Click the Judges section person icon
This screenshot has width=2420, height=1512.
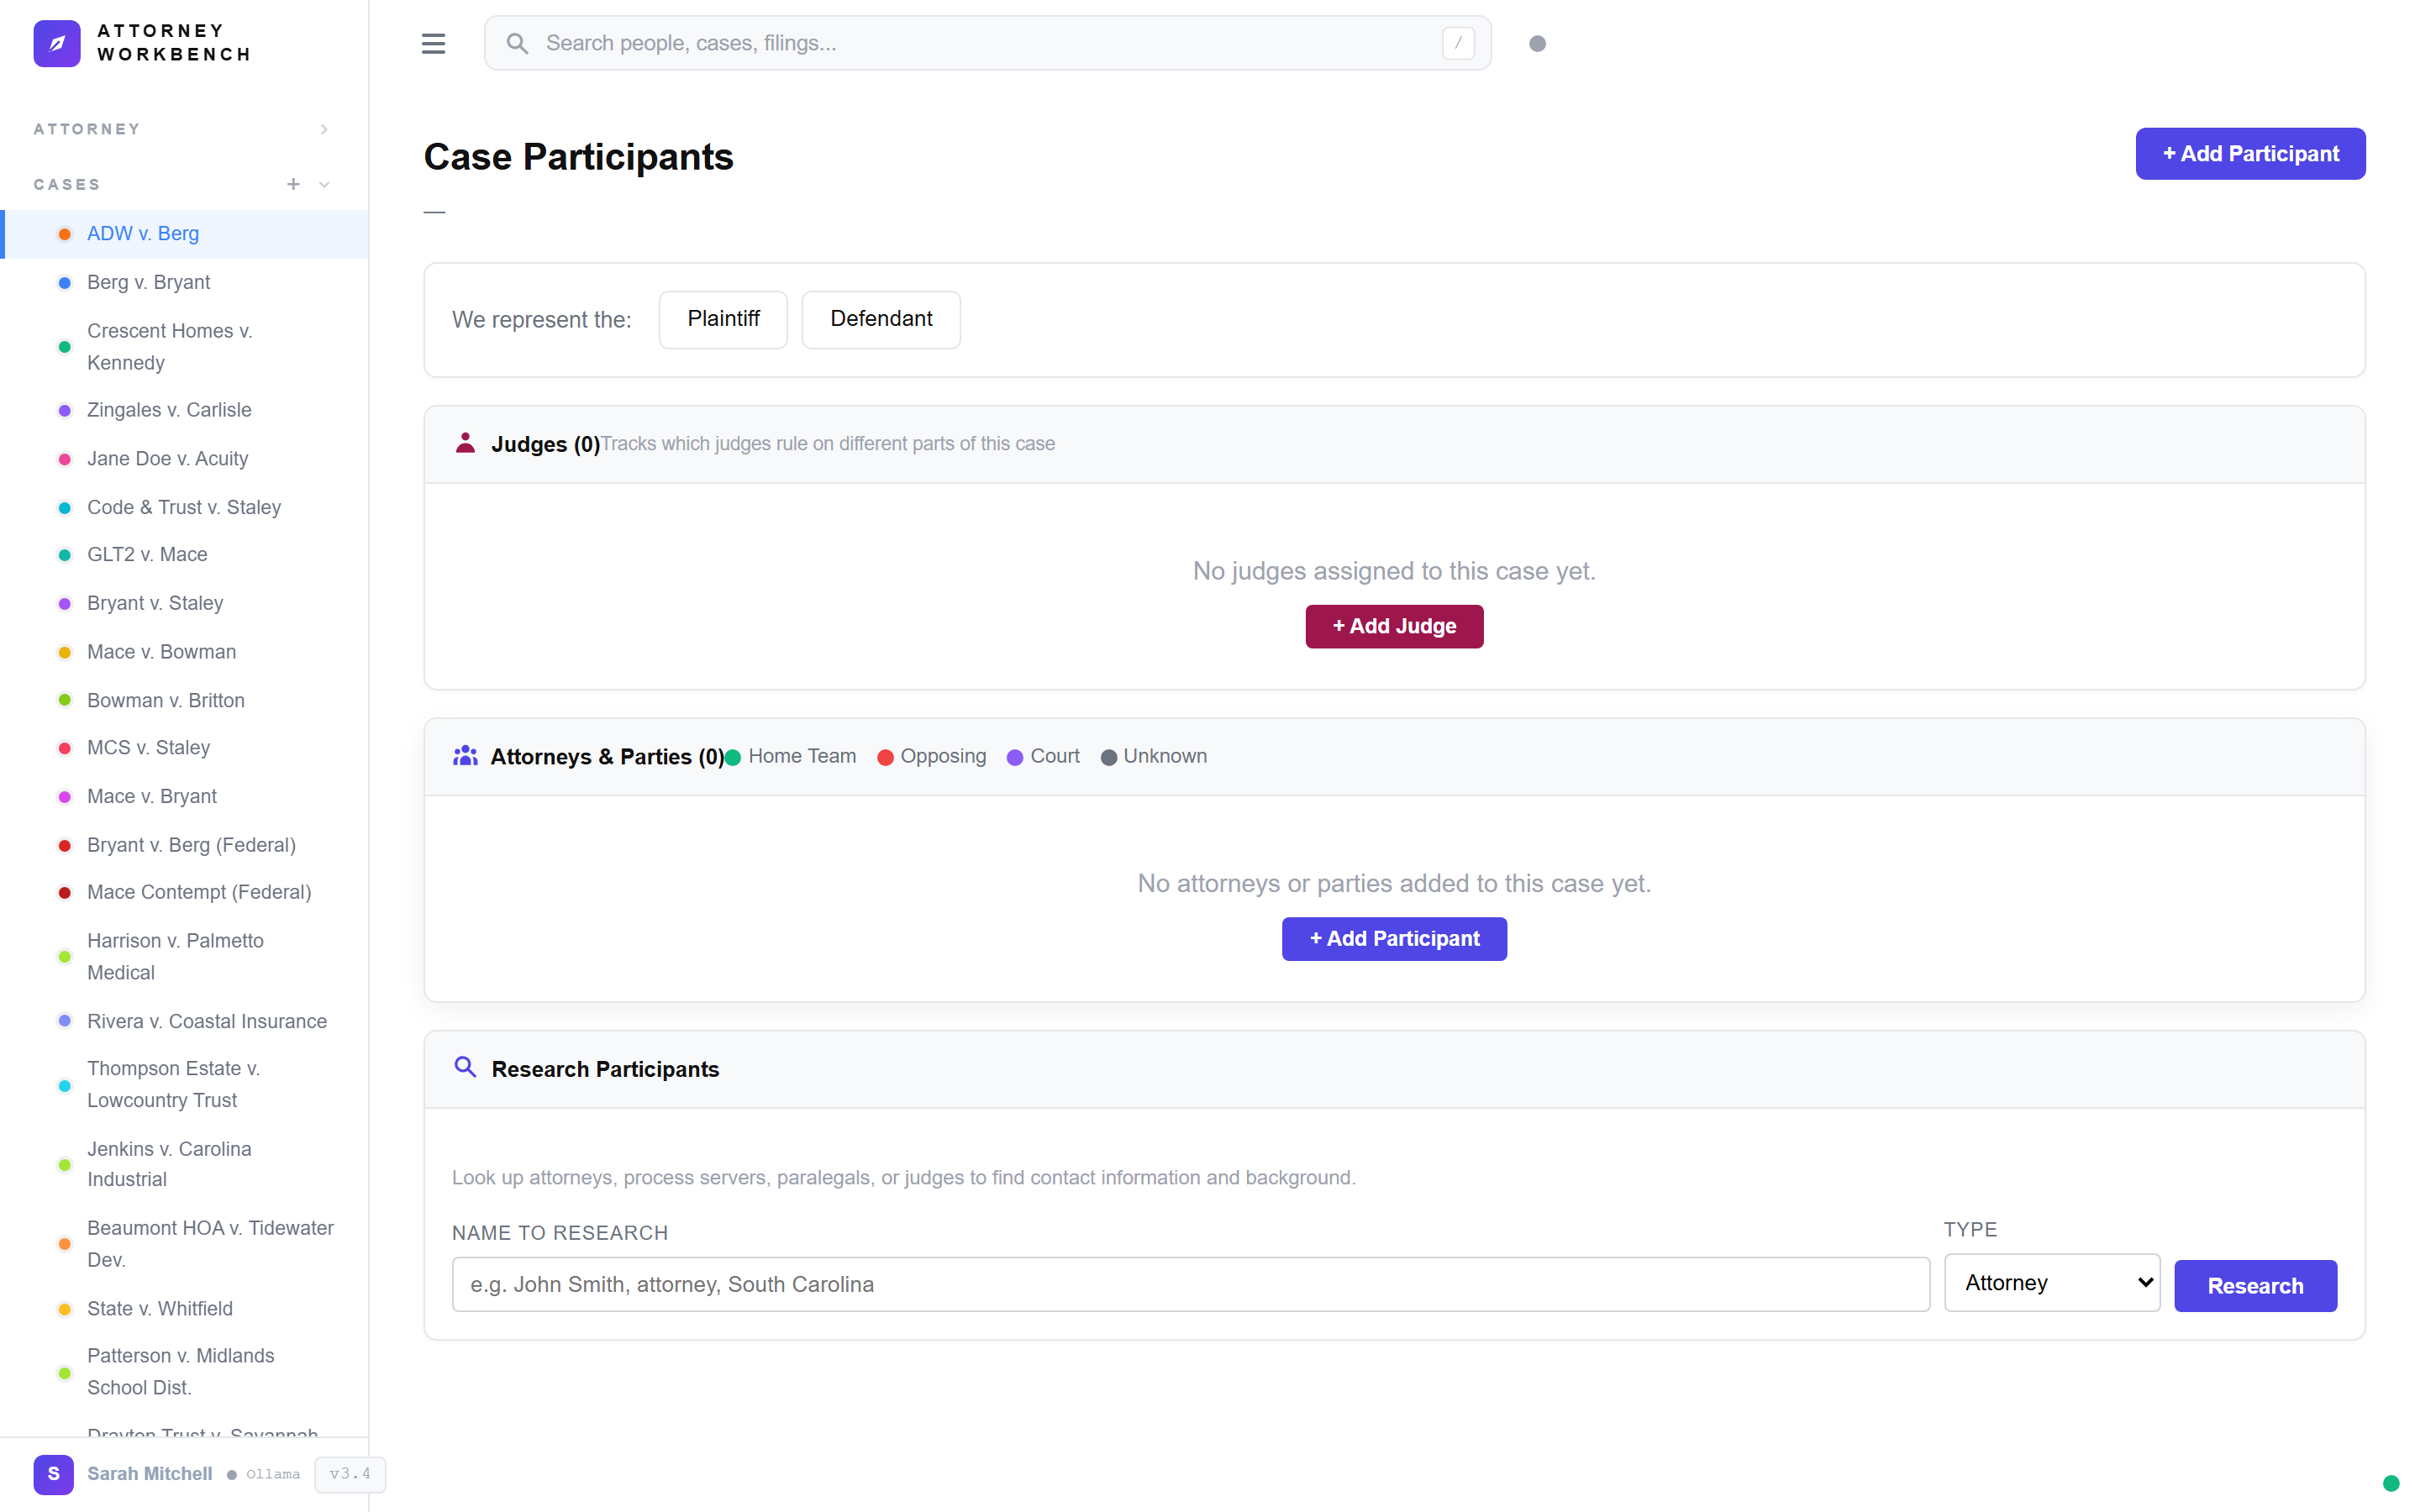[465, 443]
